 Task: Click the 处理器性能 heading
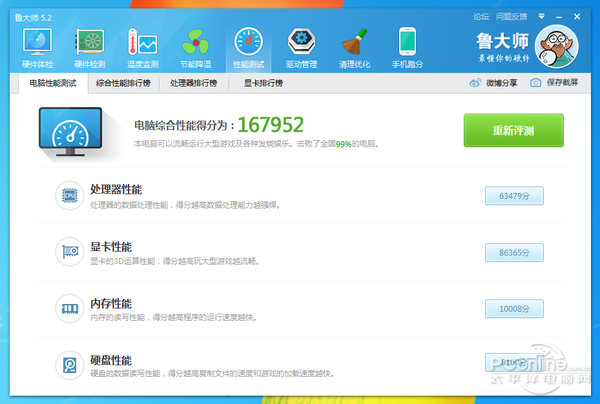click(116, 189)
